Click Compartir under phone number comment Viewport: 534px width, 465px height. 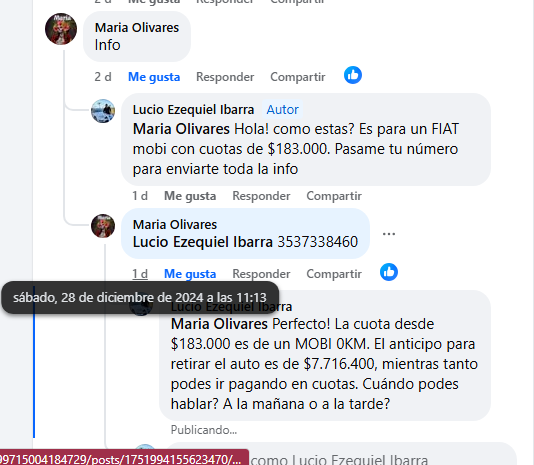(x=334, y=274)
